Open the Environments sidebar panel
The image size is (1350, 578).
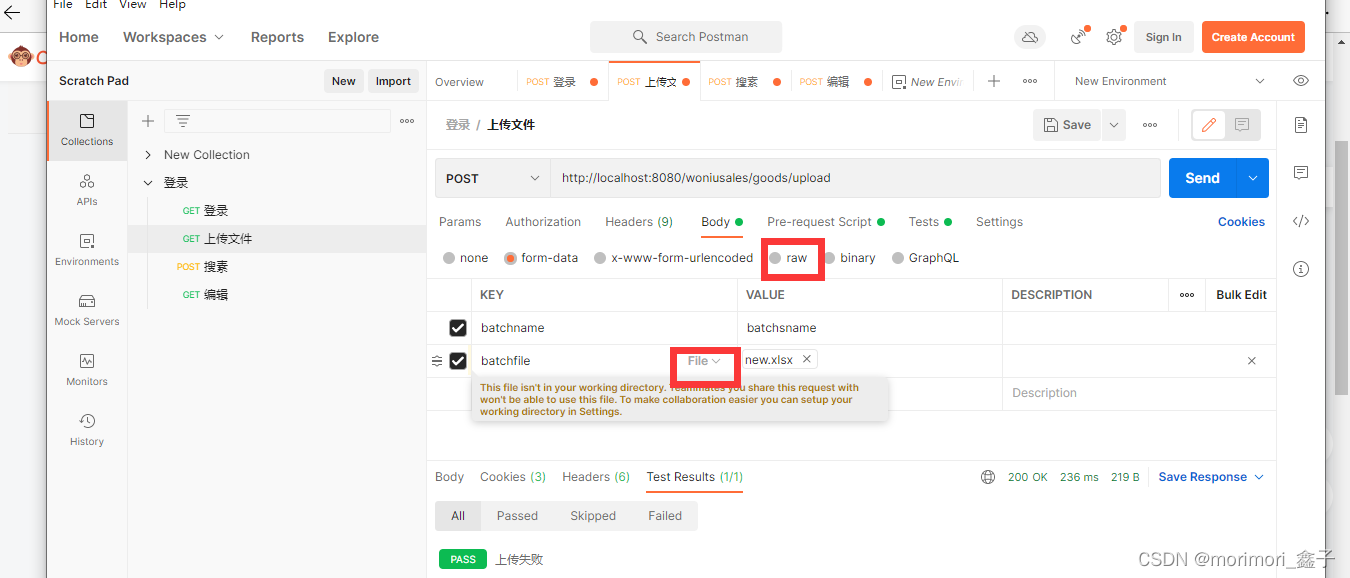tap(87, 250)
